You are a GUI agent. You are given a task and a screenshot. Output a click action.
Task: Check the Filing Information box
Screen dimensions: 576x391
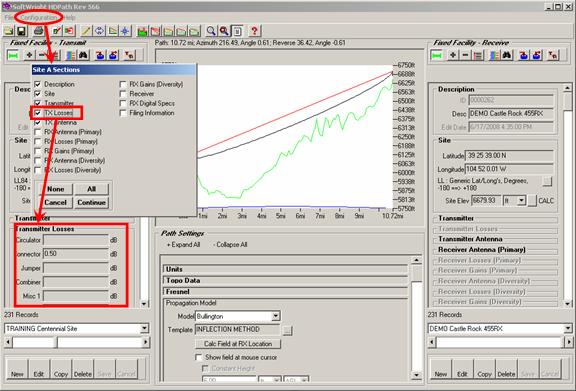(x=123, y=113)
